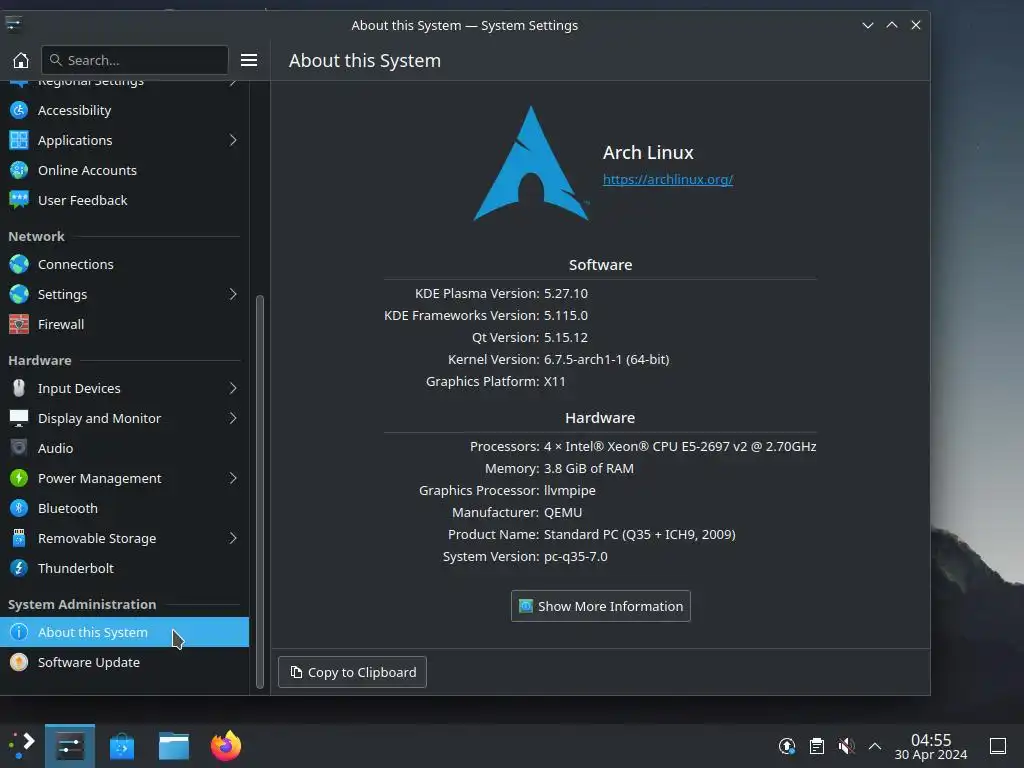Click the sidebar vertical scrollbar
This screenshot has height=768, width=1024.
[259, 491]
